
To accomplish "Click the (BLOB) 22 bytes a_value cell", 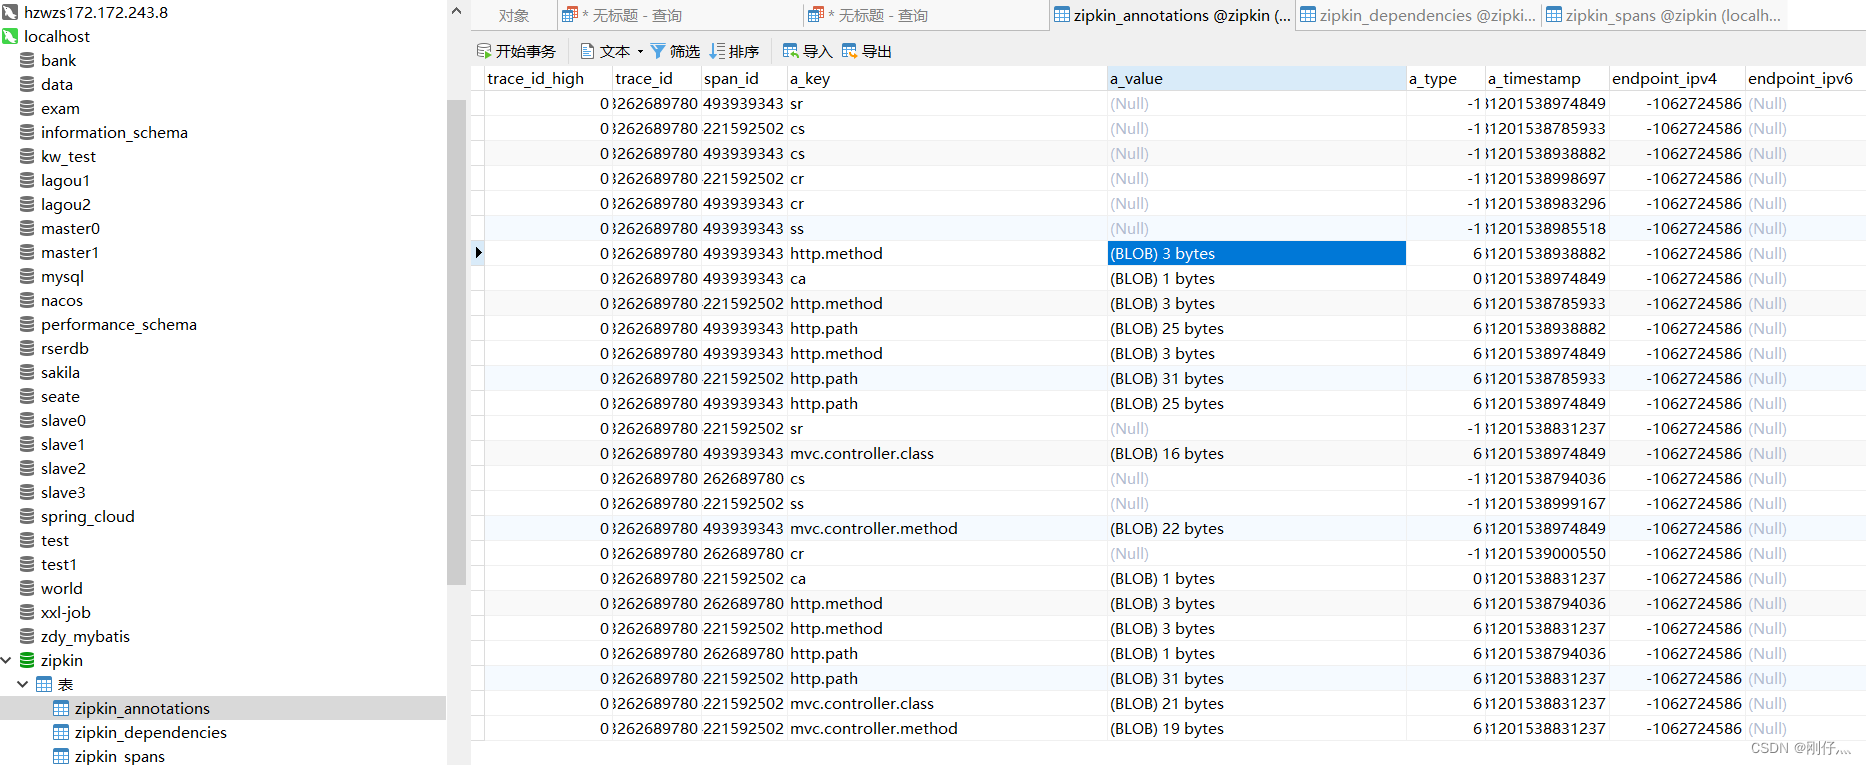I will (x=1256, y=528).
